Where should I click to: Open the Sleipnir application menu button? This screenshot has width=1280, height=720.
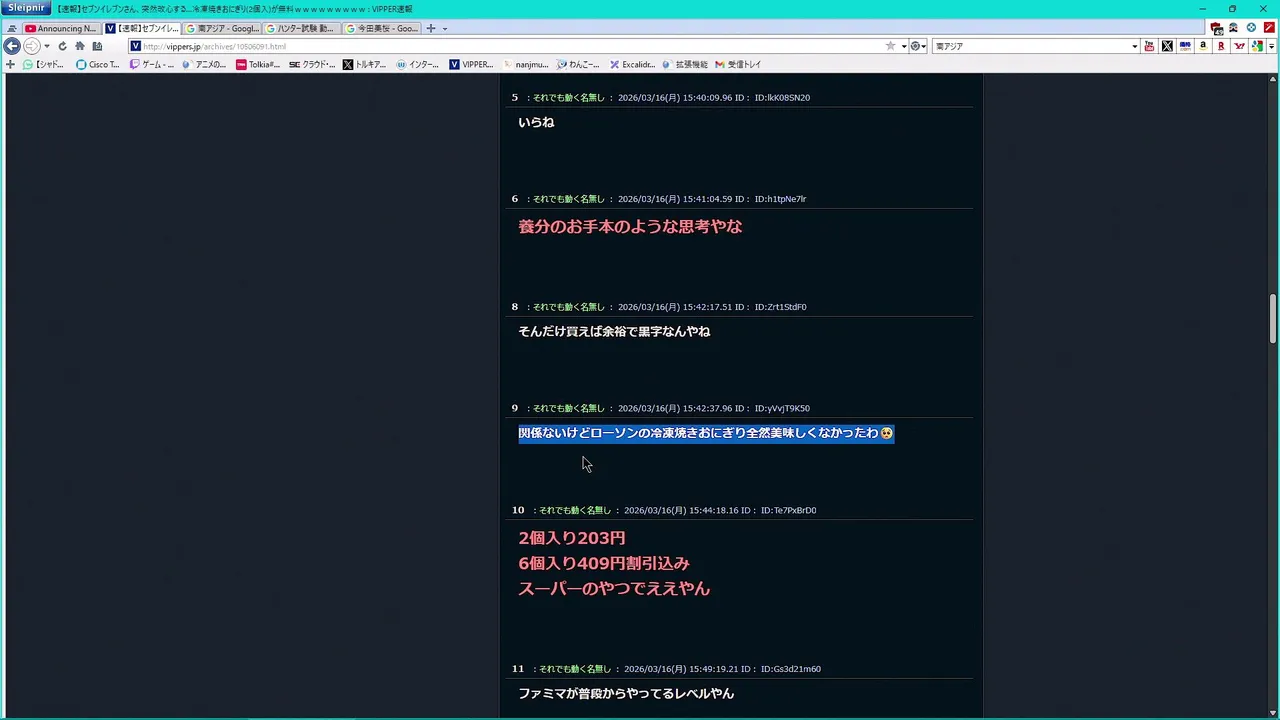coord(26,8)
